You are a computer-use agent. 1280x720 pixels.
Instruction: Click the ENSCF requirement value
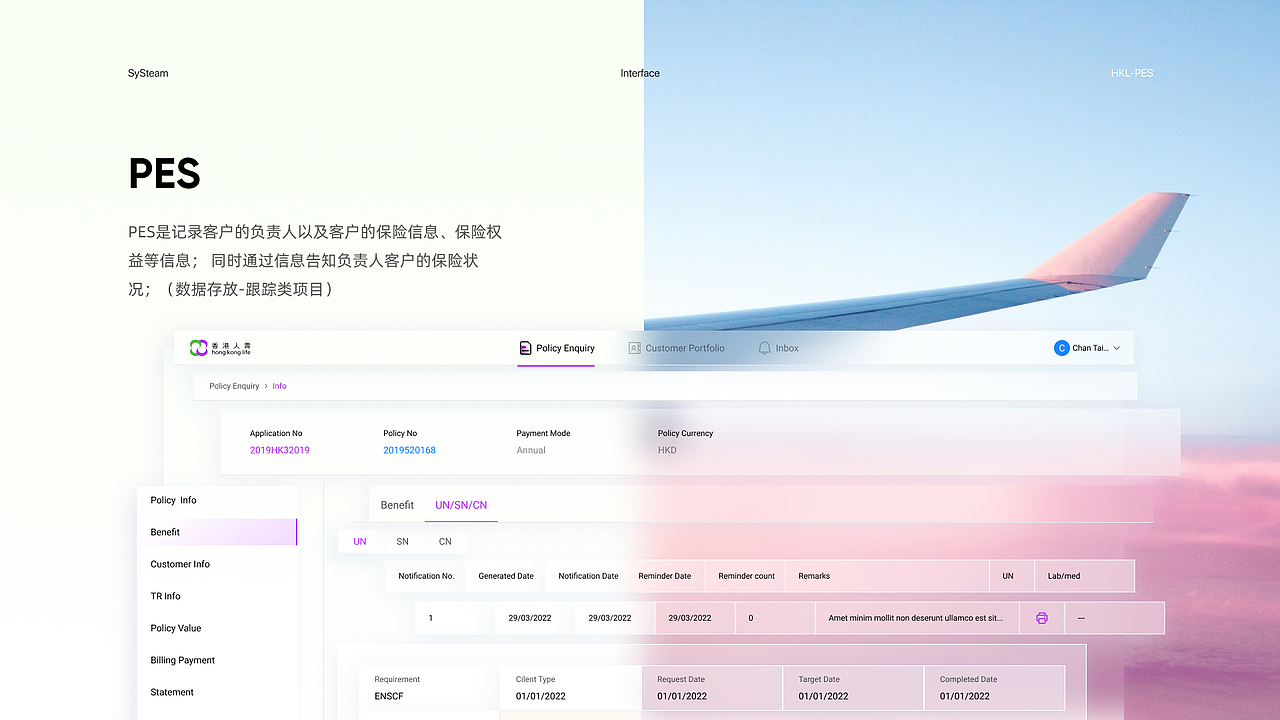390,696
